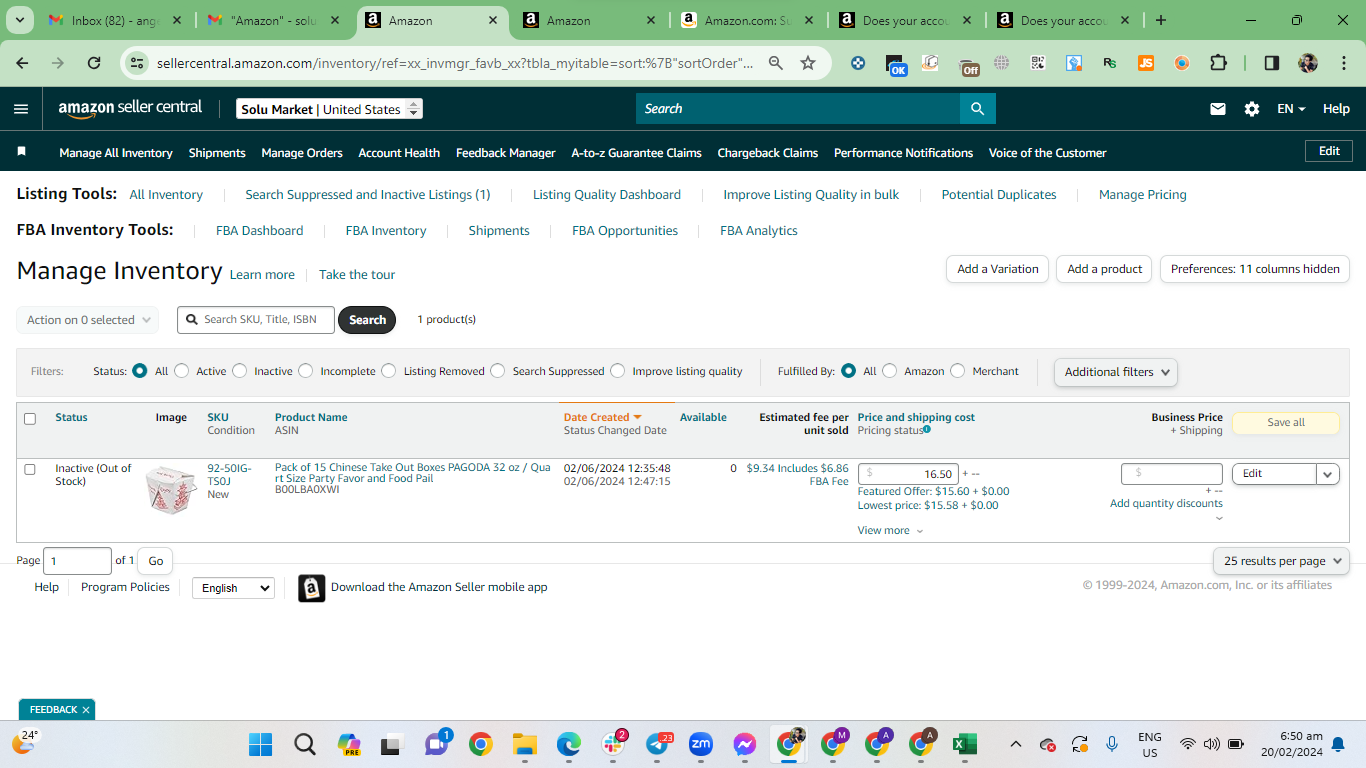The width and height of the screenshot is (1366, 768).
Task: Click the product thumbnail image
Action: coord(171,490)
